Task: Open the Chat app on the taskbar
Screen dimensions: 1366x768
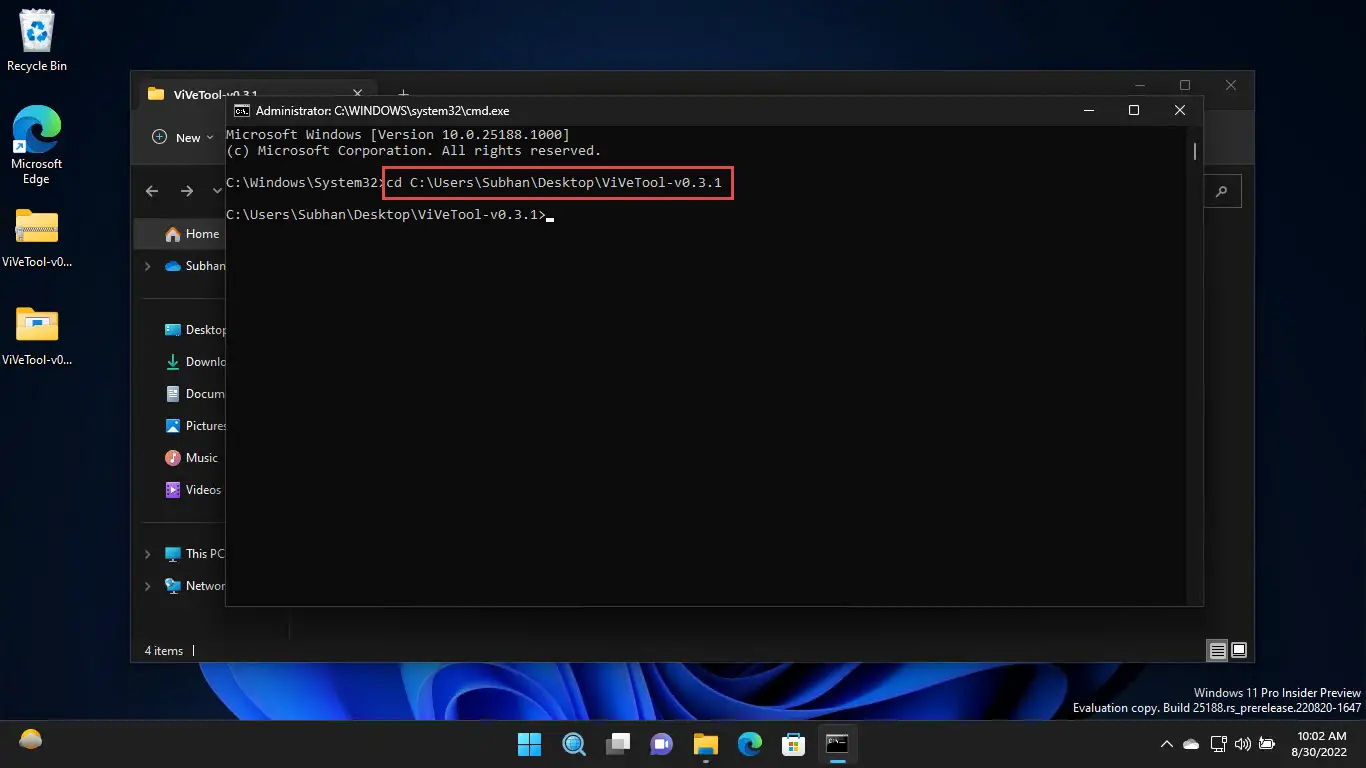Action: pyautogui.click(x=662, y=744)
